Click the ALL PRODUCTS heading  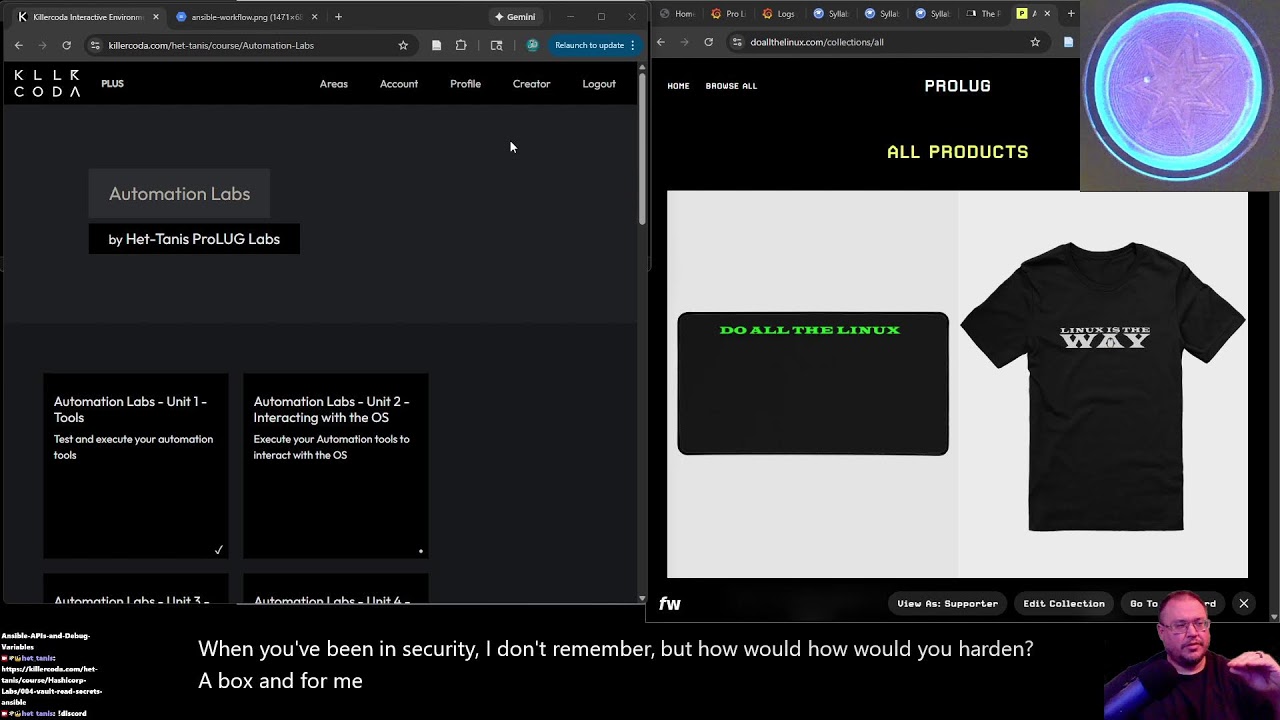click(x=957, y=152)
